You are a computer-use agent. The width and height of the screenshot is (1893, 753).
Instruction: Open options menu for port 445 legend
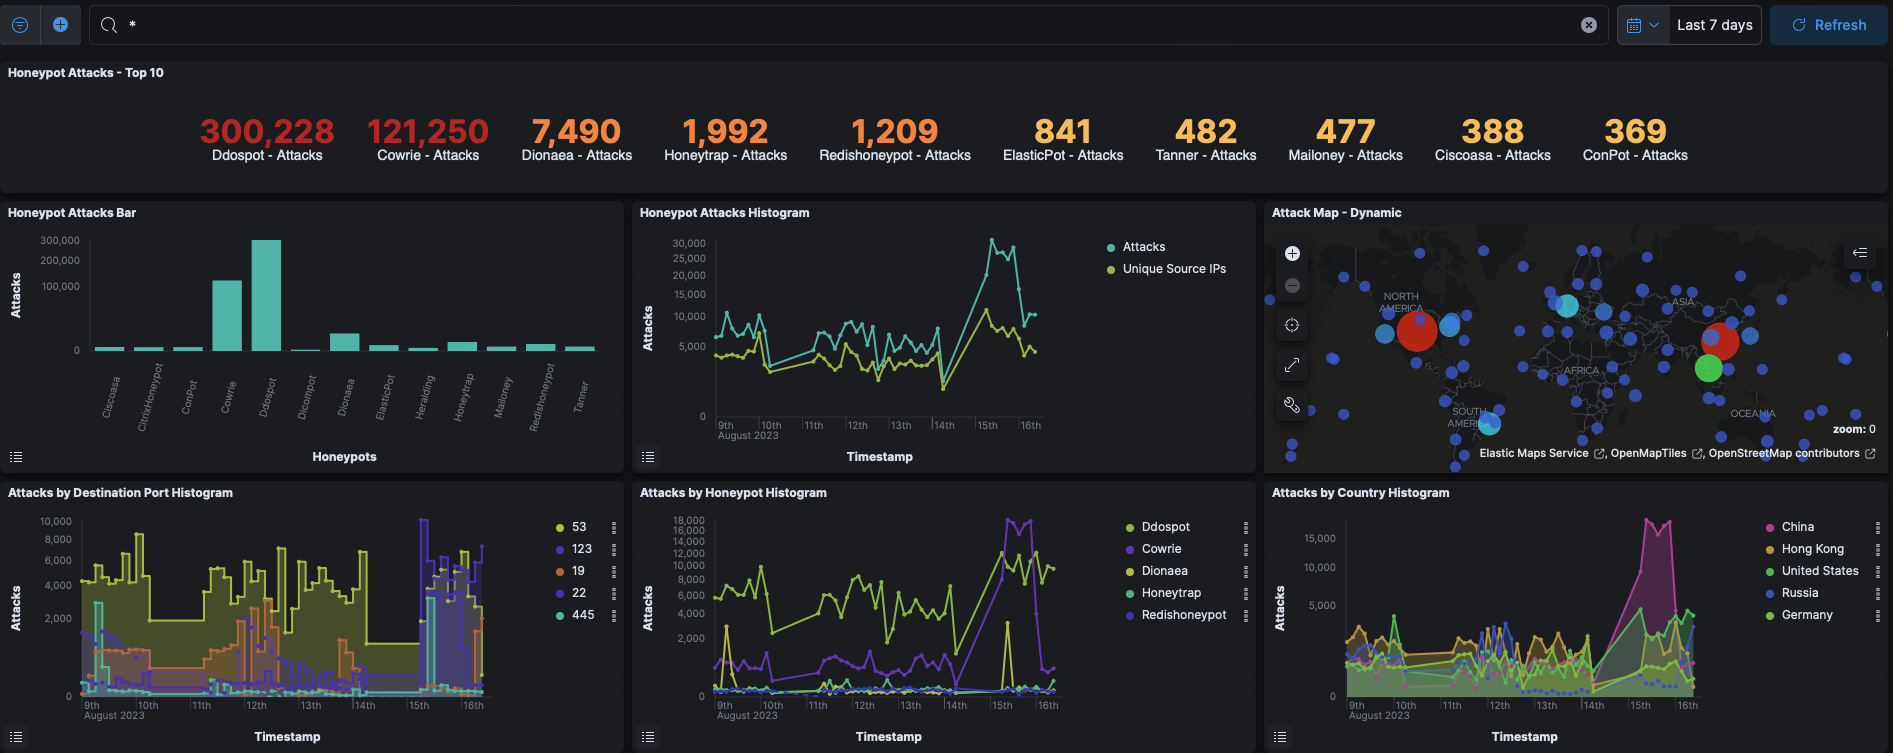pyautogui.click(x=614, y=615)
